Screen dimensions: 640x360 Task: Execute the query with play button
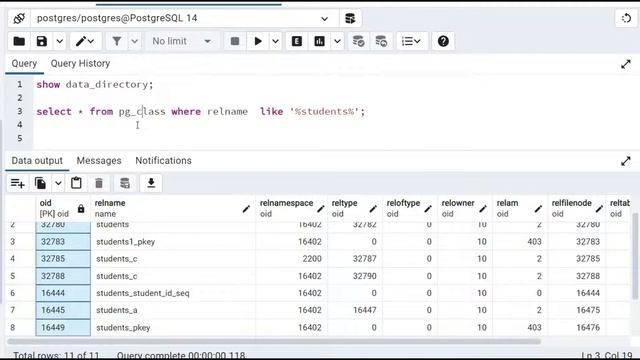[258, 41]
